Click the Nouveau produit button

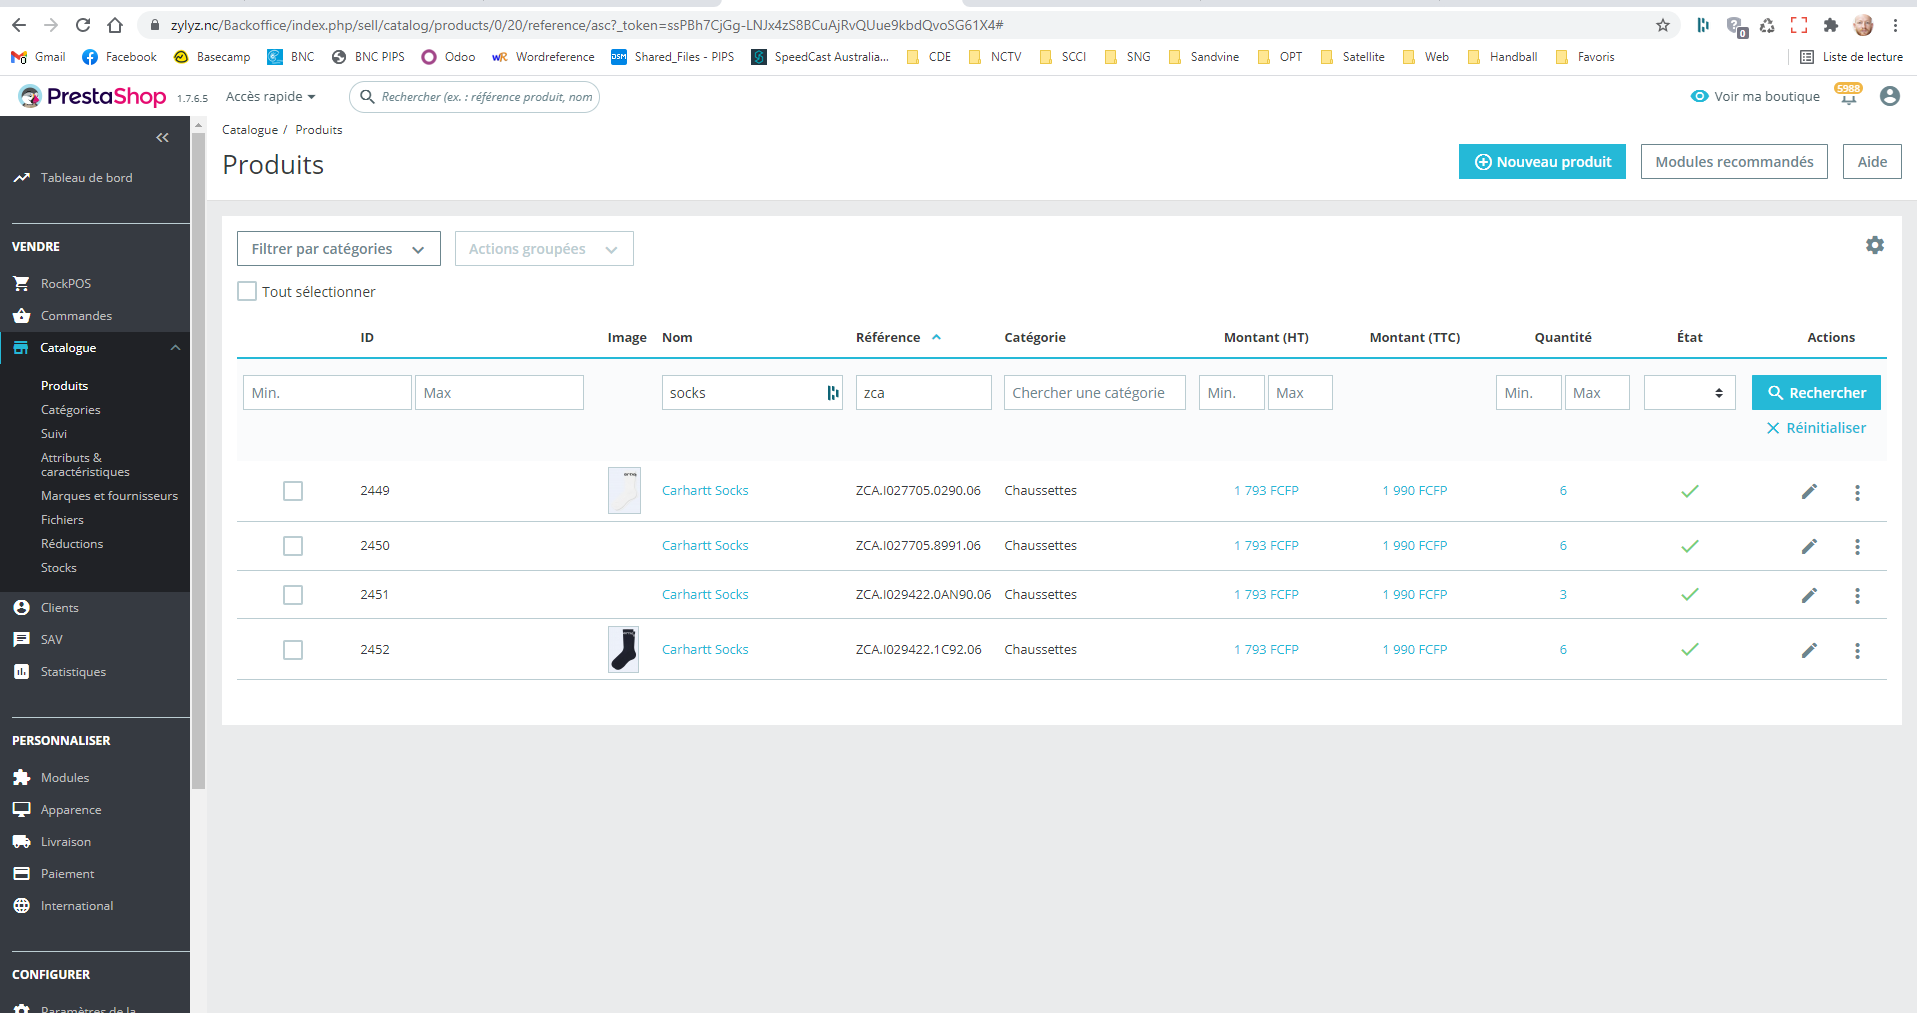point(1542,162)
